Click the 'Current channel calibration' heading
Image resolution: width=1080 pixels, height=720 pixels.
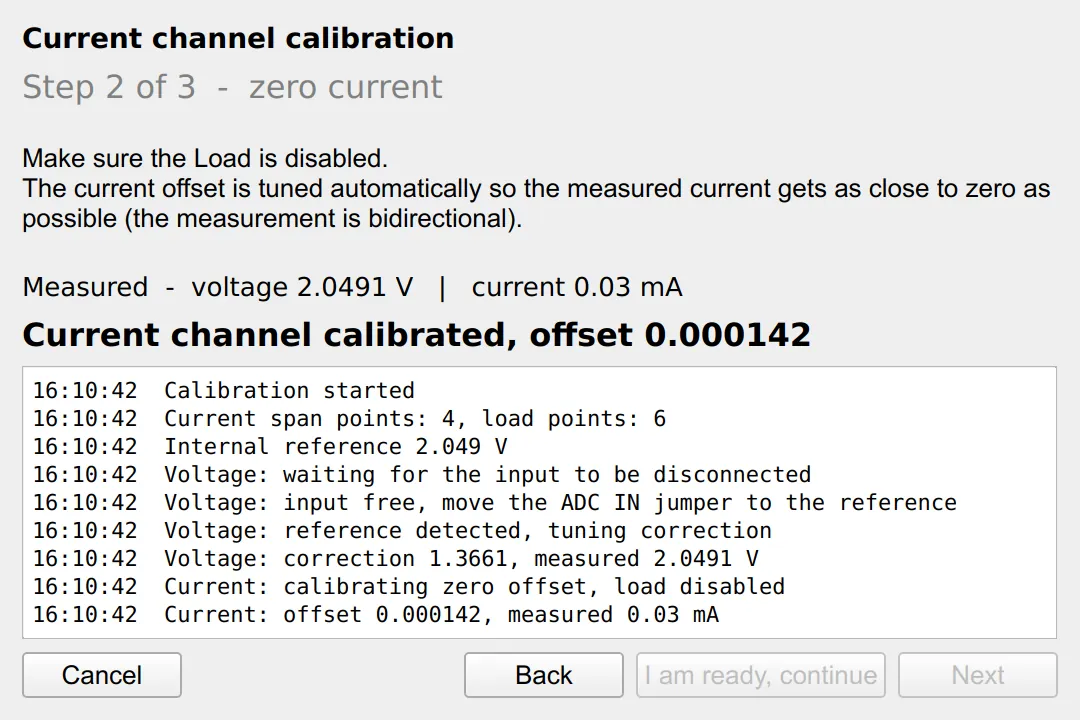coord(238,38)
